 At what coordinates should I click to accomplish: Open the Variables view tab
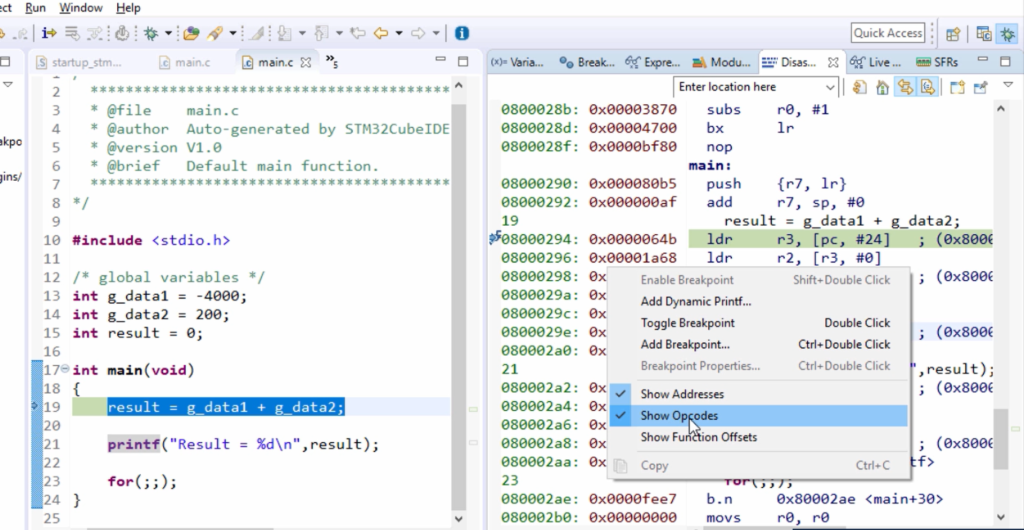pyautogui.click(x=517, y=63)
